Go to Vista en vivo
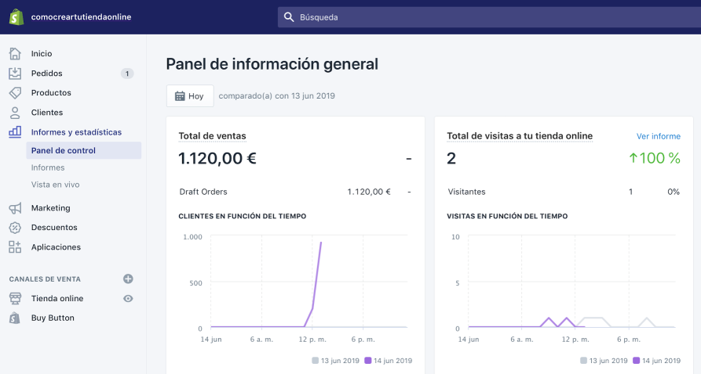Viewport: 701px width, 374px height. [55, 185]
